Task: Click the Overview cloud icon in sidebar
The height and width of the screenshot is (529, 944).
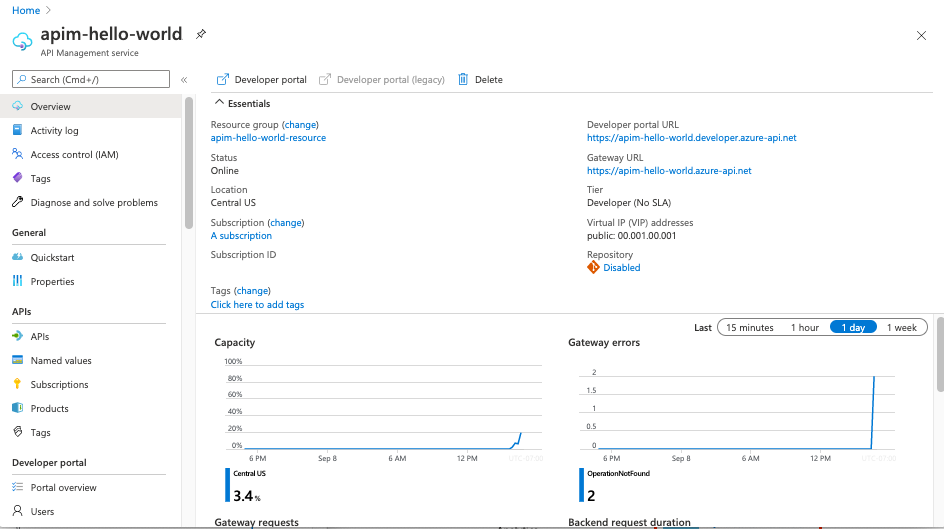Action: (x=17, y=106)
